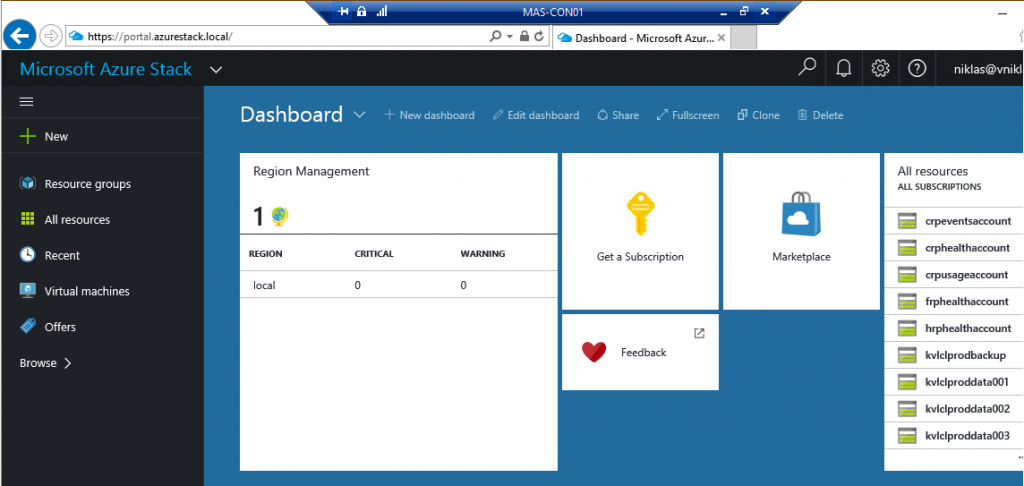Click the lock icon on remote connection bar
The image size is (1024, 486).
[x=362, y=12]
